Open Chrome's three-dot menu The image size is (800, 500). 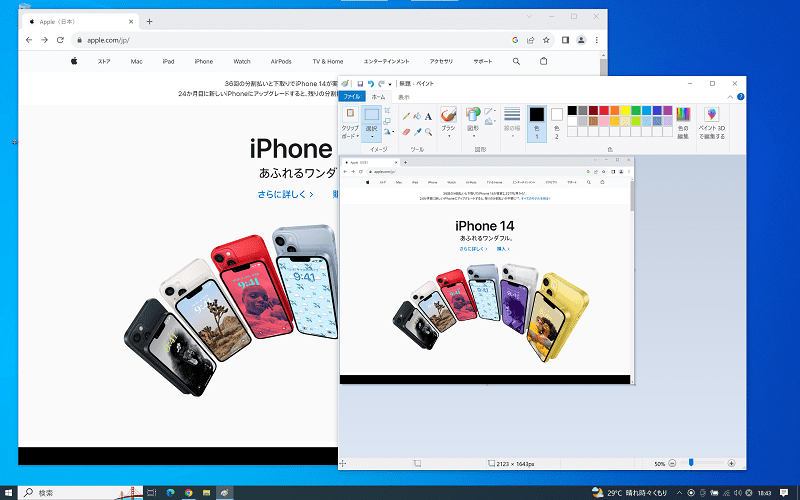(596, 40)
